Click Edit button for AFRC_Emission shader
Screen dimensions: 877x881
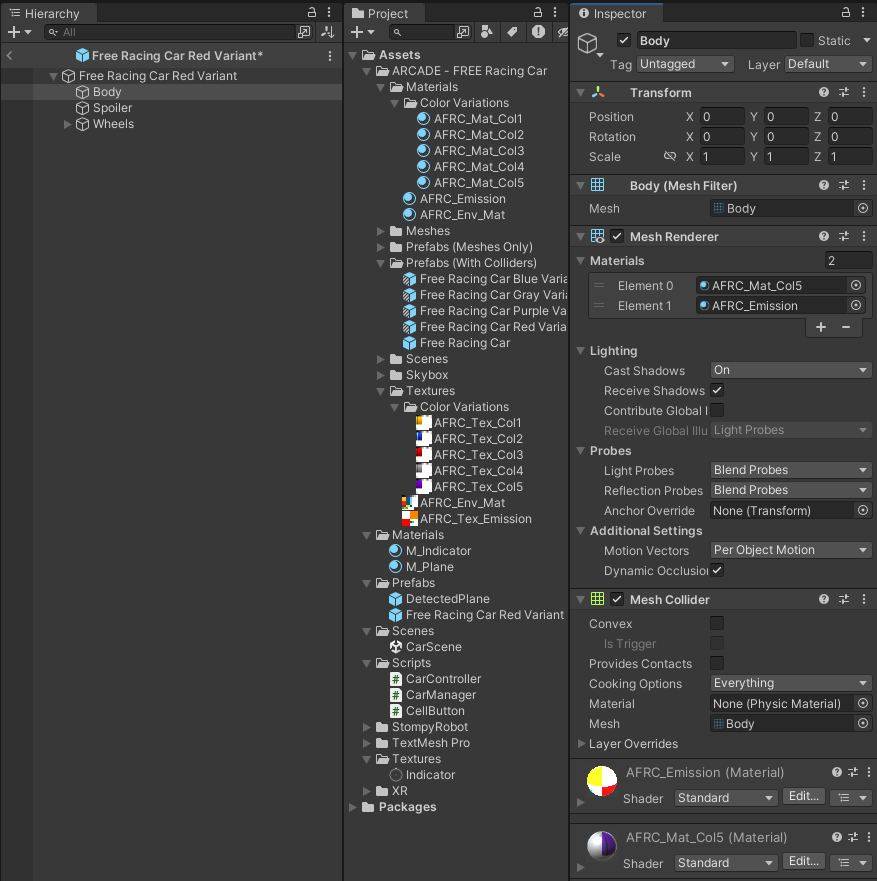(x=803, y=797)
